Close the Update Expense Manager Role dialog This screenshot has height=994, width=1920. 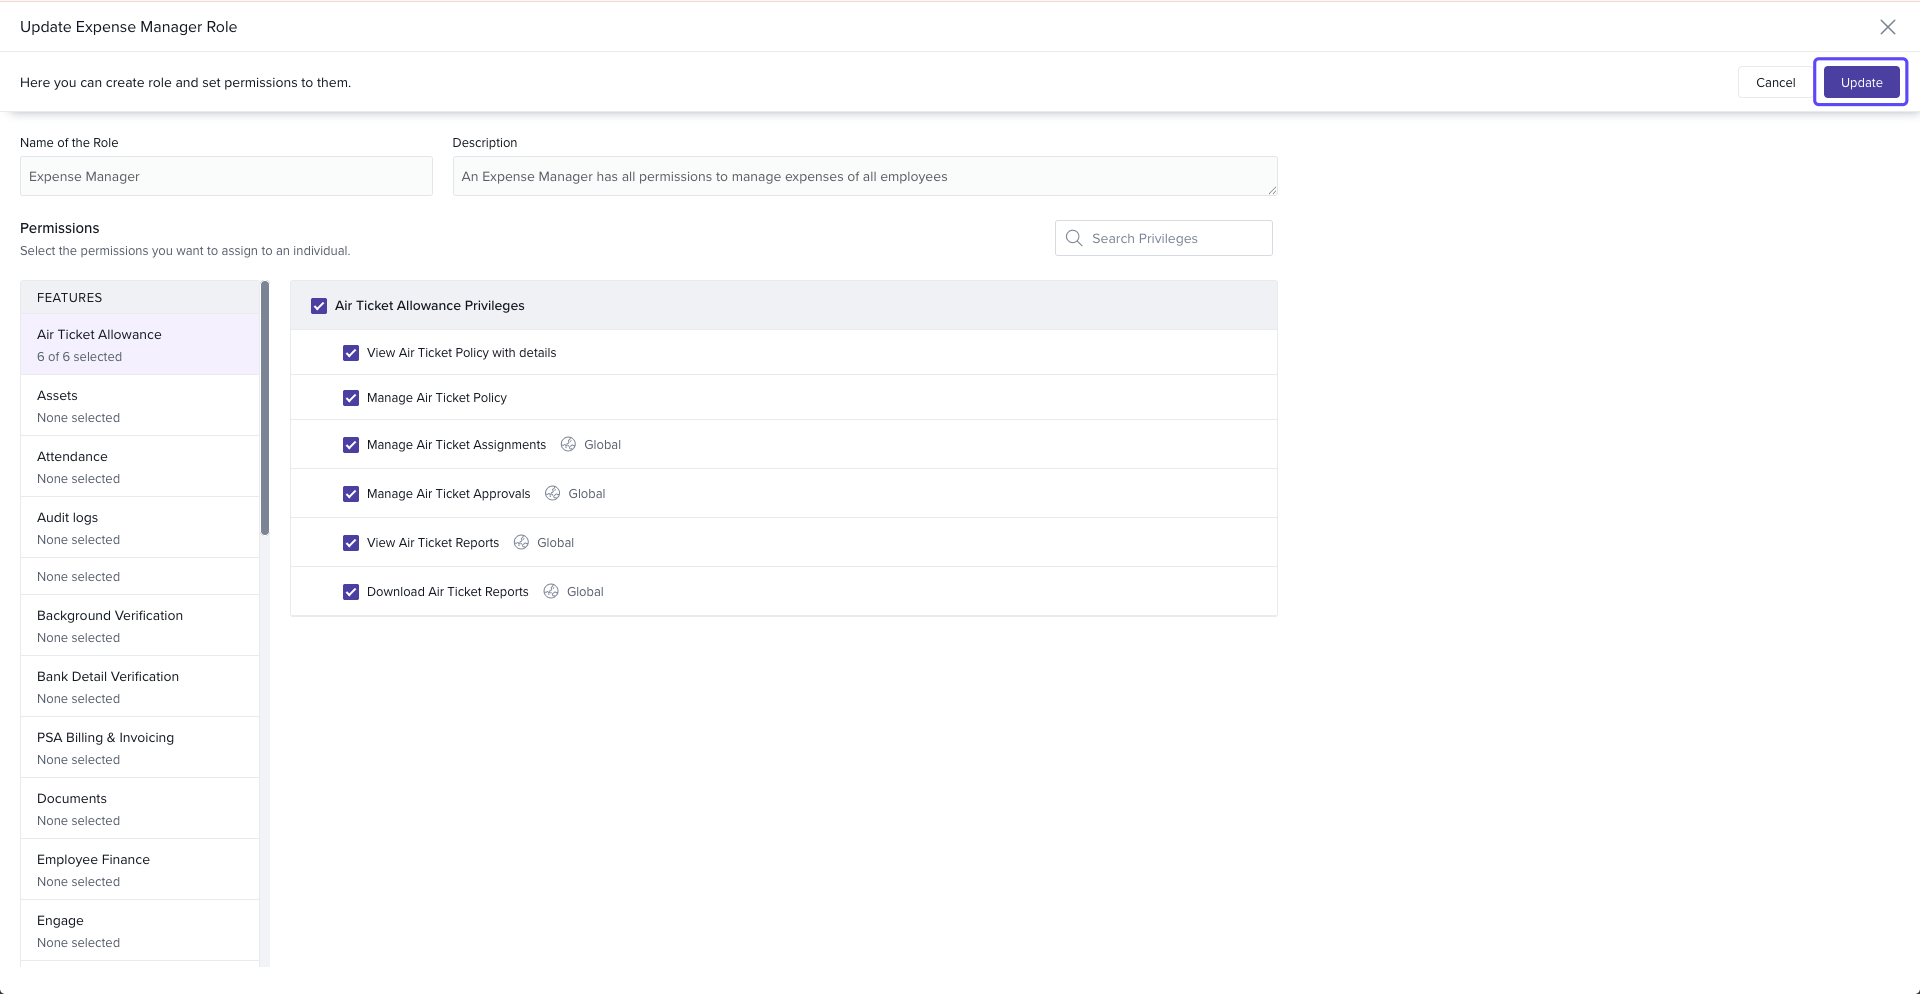point(1887,27)
